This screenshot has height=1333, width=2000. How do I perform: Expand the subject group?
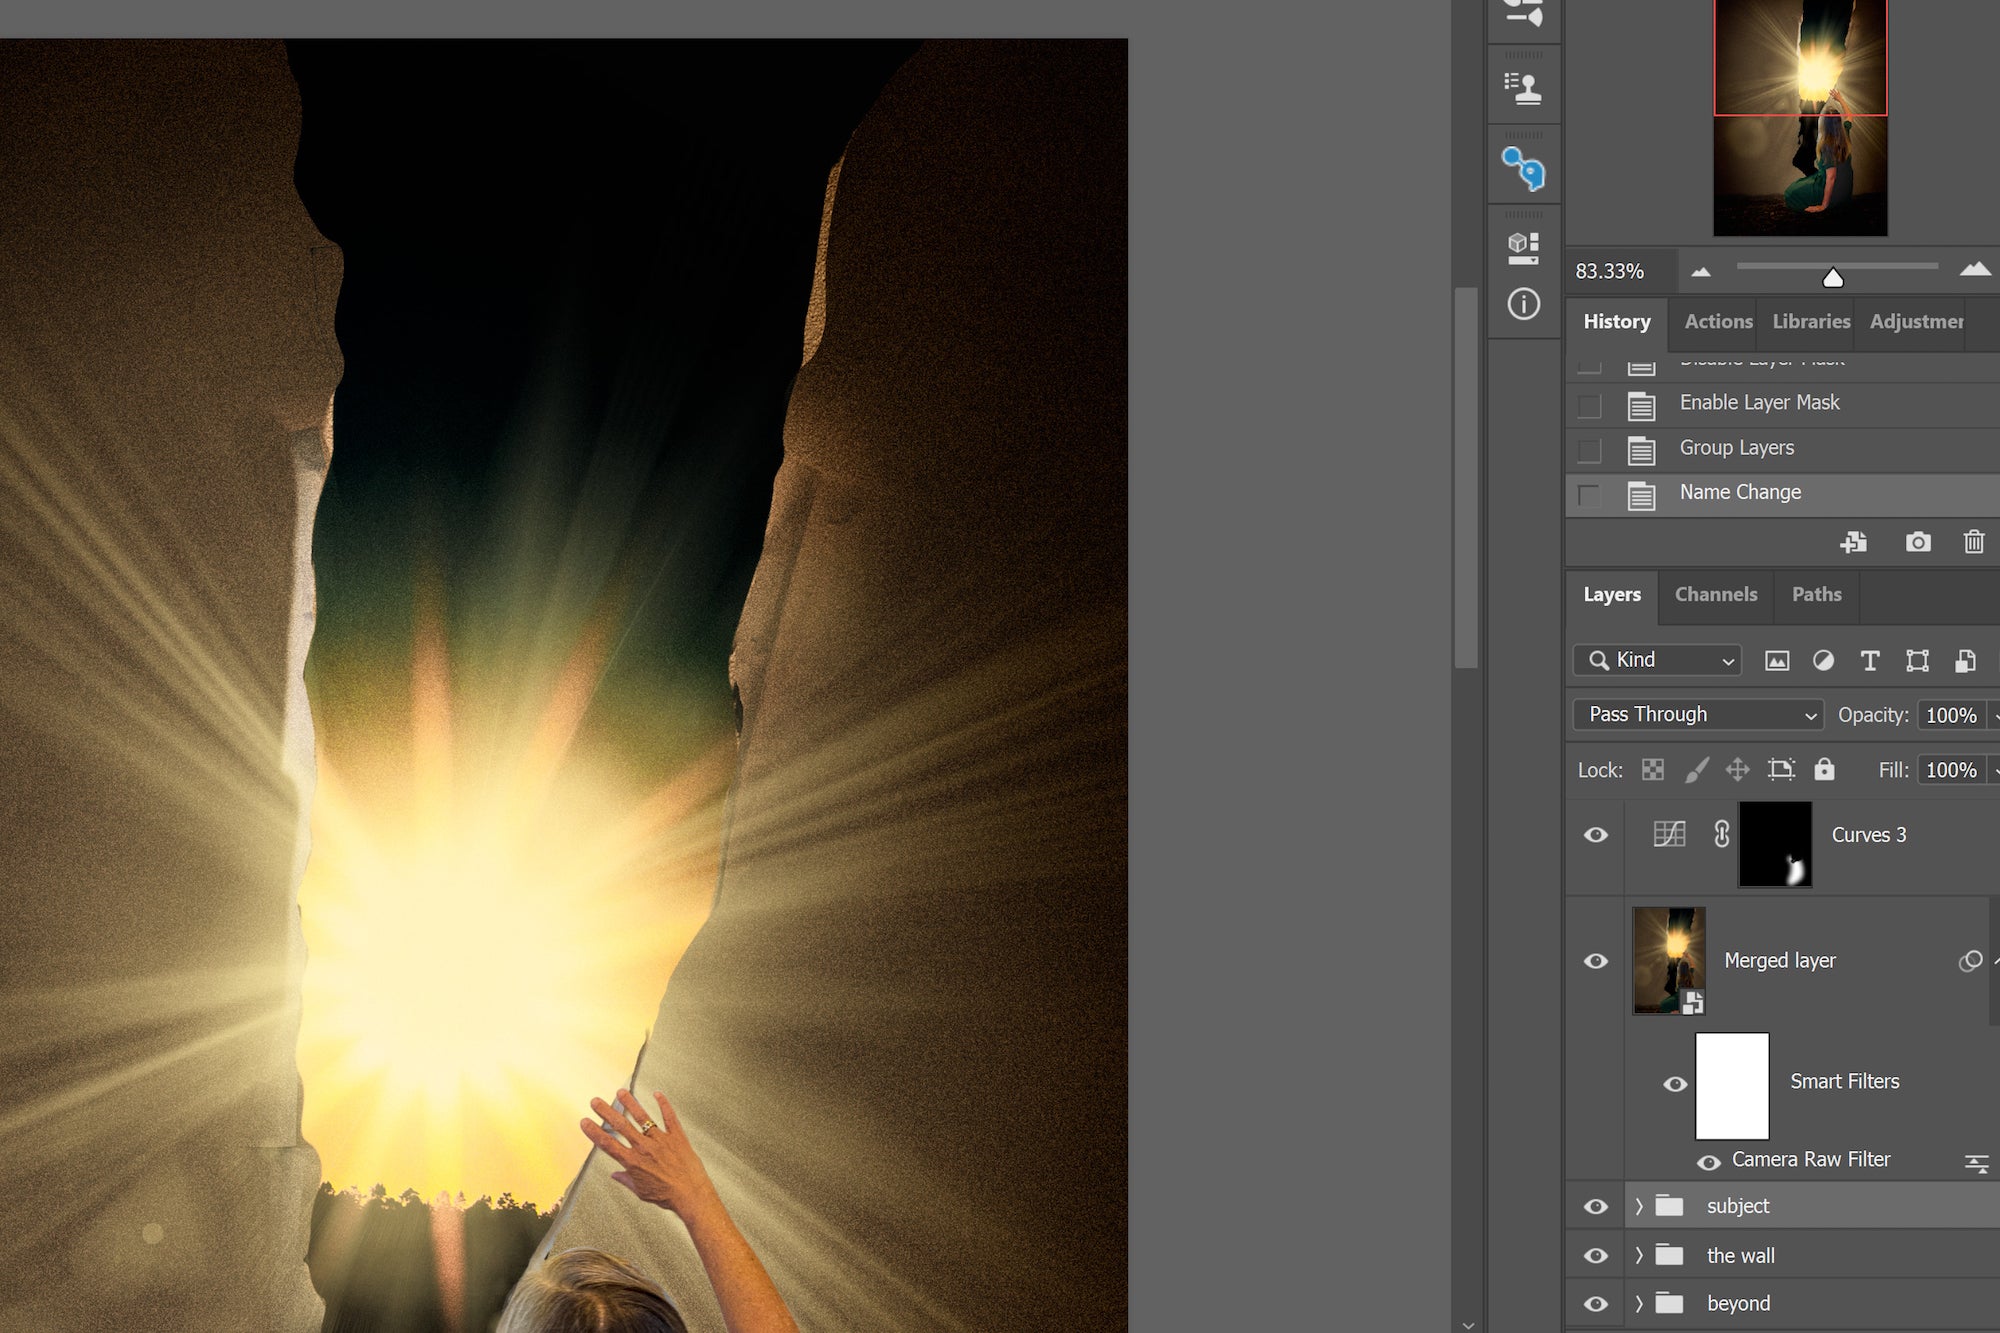(1638, 1206)
